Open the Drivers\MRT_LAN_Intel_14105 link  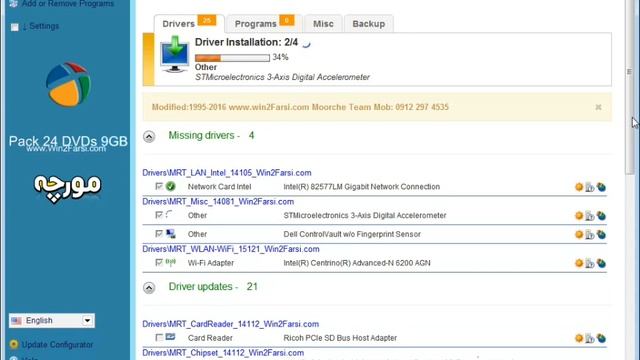pos(227,173)
